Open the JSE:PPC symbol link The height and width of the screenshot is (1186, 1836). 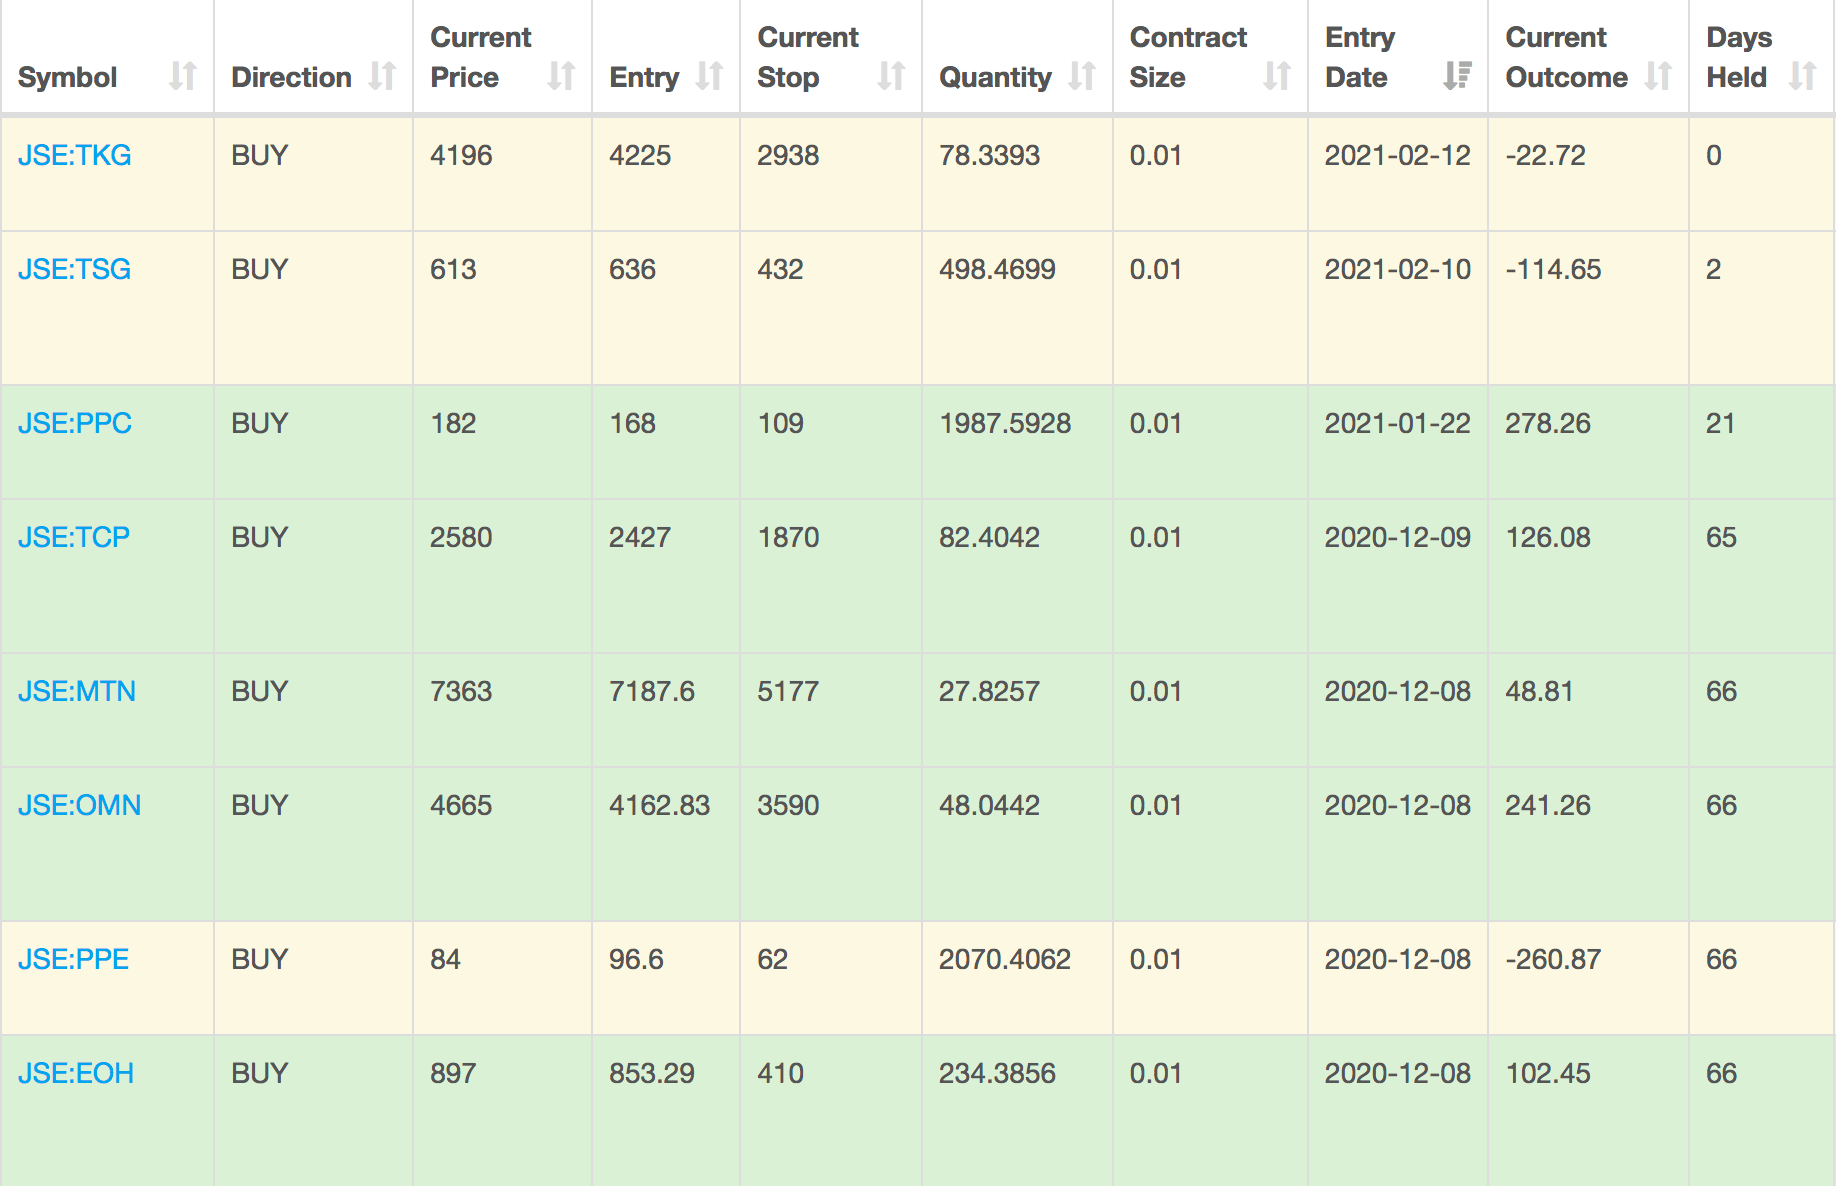pyautogui.click(x=75, y=423)
